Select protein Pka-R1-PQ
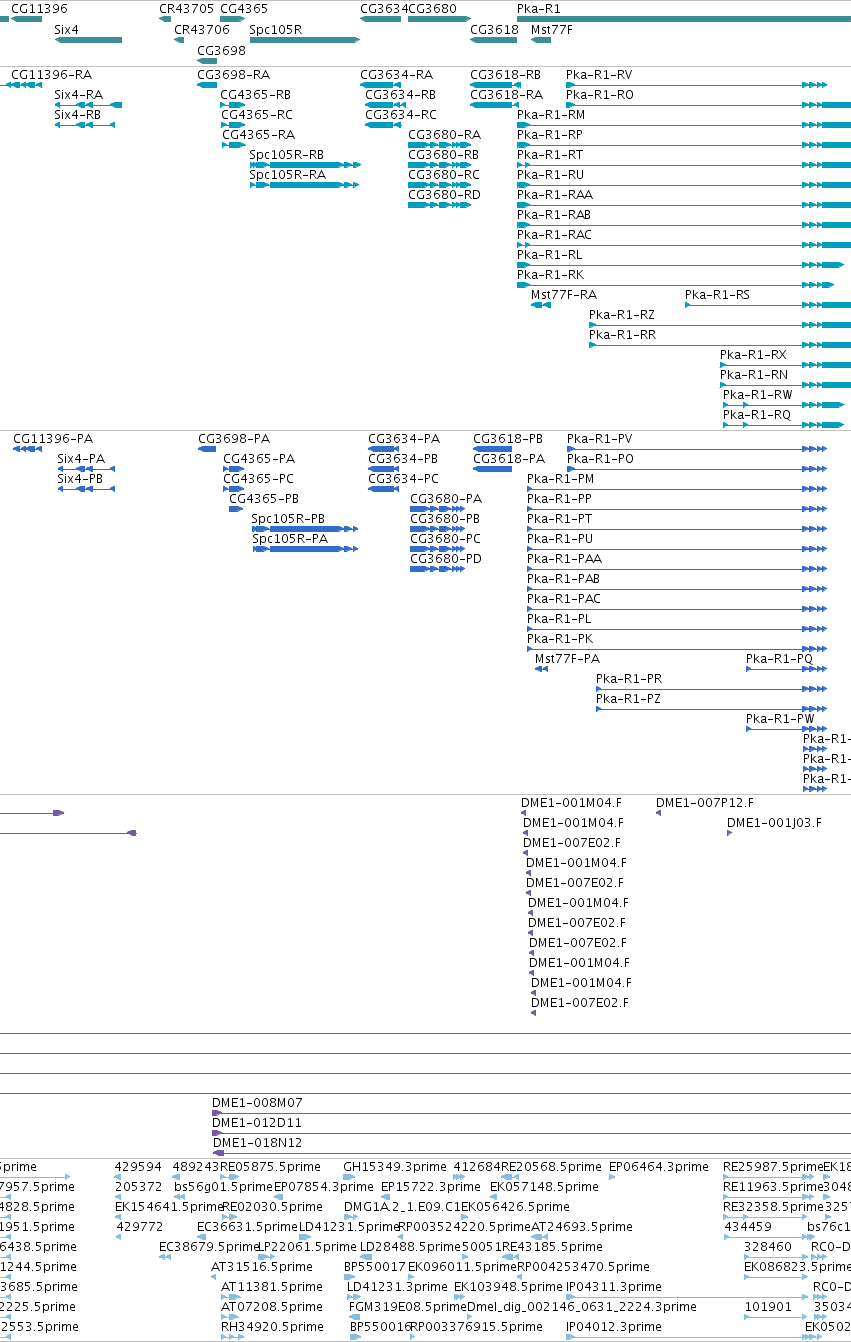This screenshot has height=1342, width=851. [x=780, y=659]
